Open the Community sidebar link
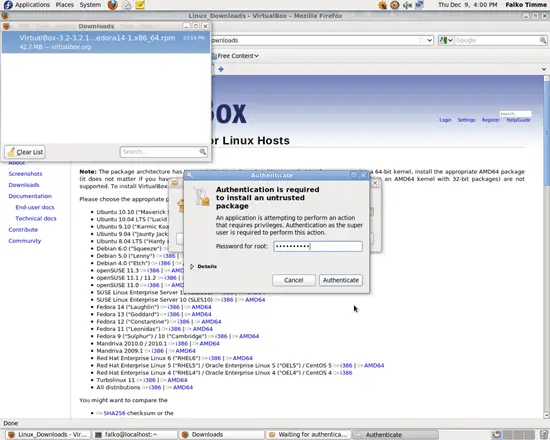The height and width of the screenshot is (440, 550). click(x=25, y=241)
